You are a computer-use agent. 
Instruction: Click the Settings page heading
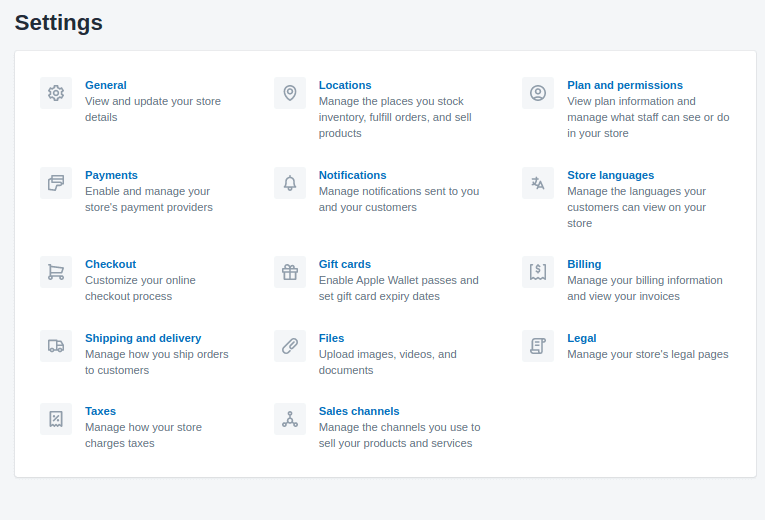(59, 22)
